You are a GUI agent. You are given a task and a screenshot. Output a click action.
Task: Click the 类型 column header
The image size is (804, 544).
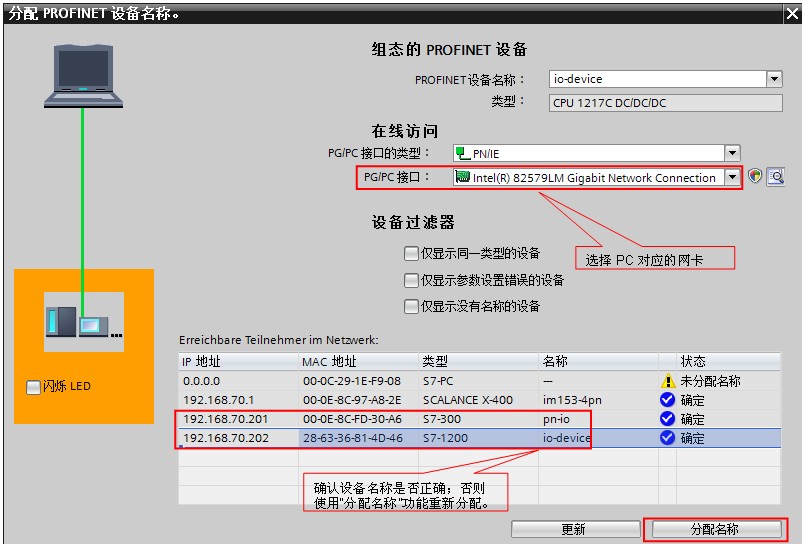pos(478,361)
